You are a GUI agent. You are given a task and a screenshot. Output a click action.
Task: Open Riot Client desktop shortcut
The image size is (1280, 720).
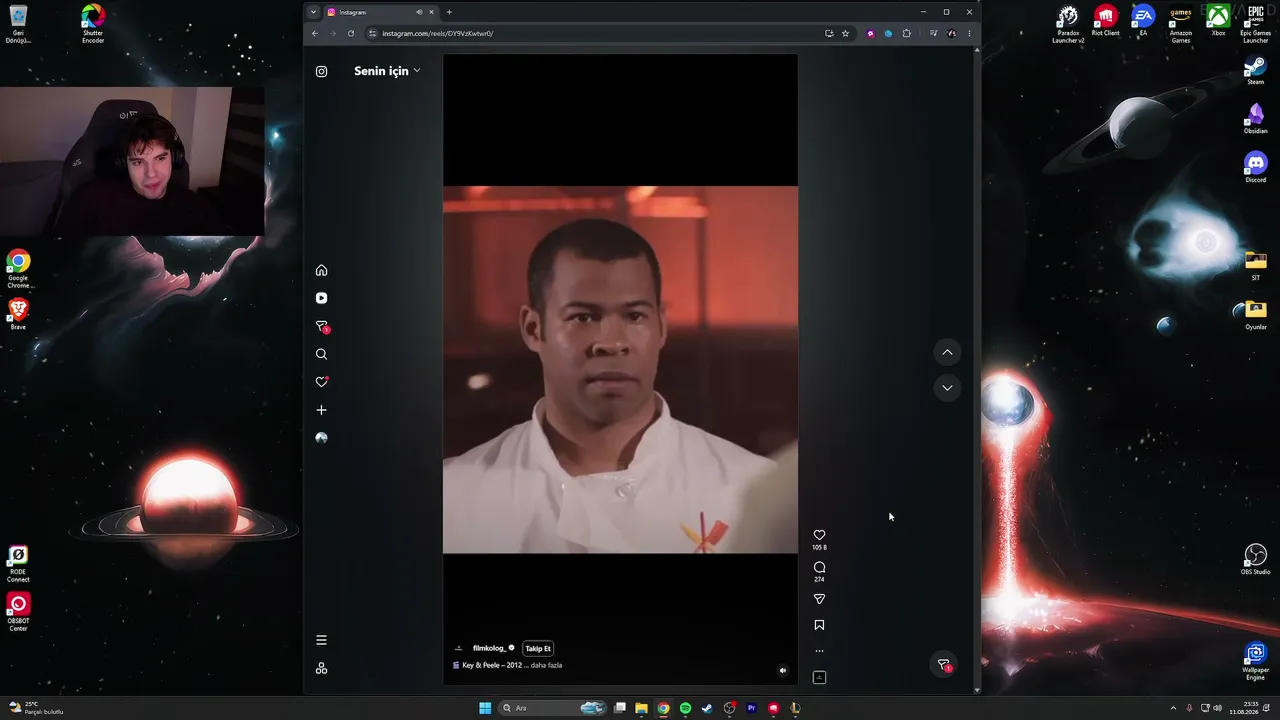(1105, 20)
